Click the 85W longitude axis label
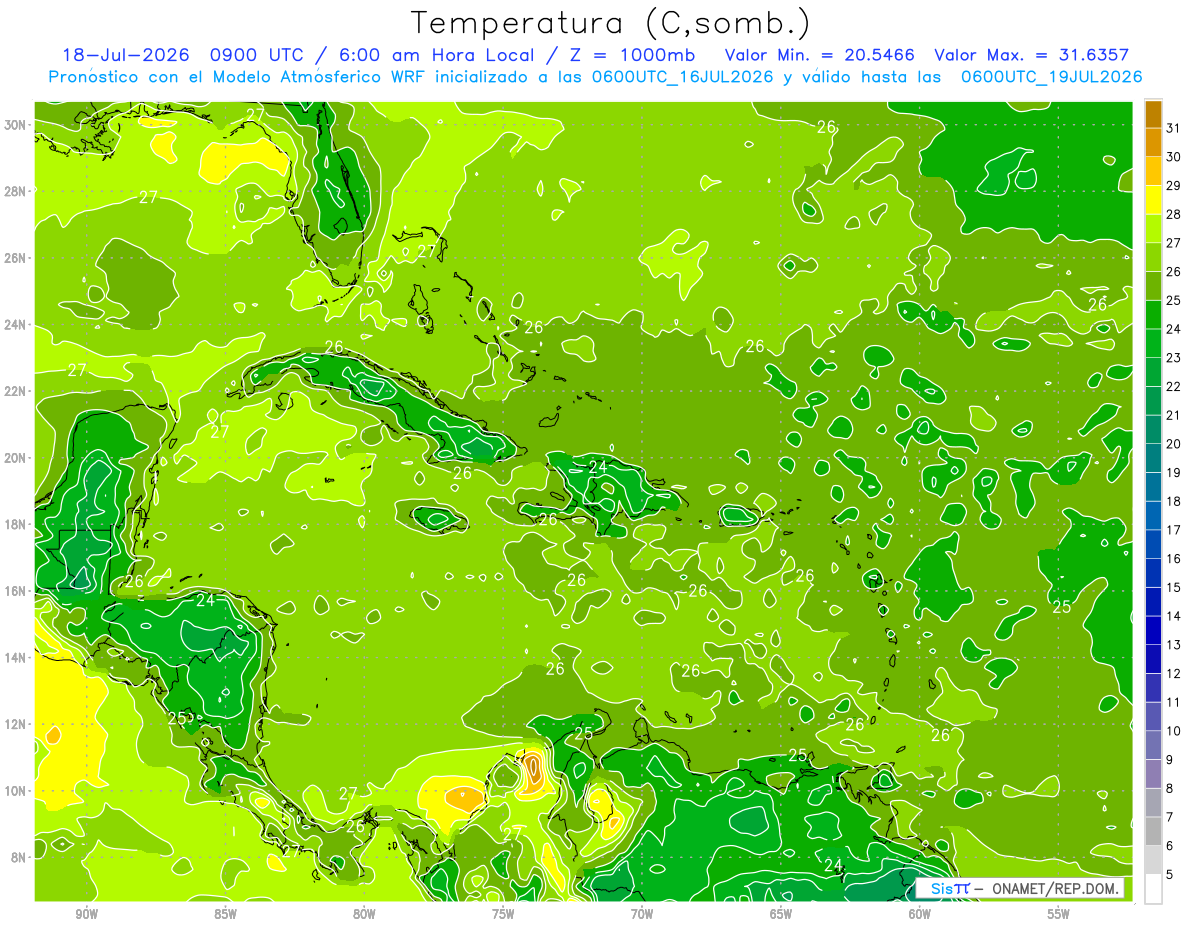Image resolution: width=1200 pixels, height=927 pixels. pyautogui.click(x=225, y=914)
